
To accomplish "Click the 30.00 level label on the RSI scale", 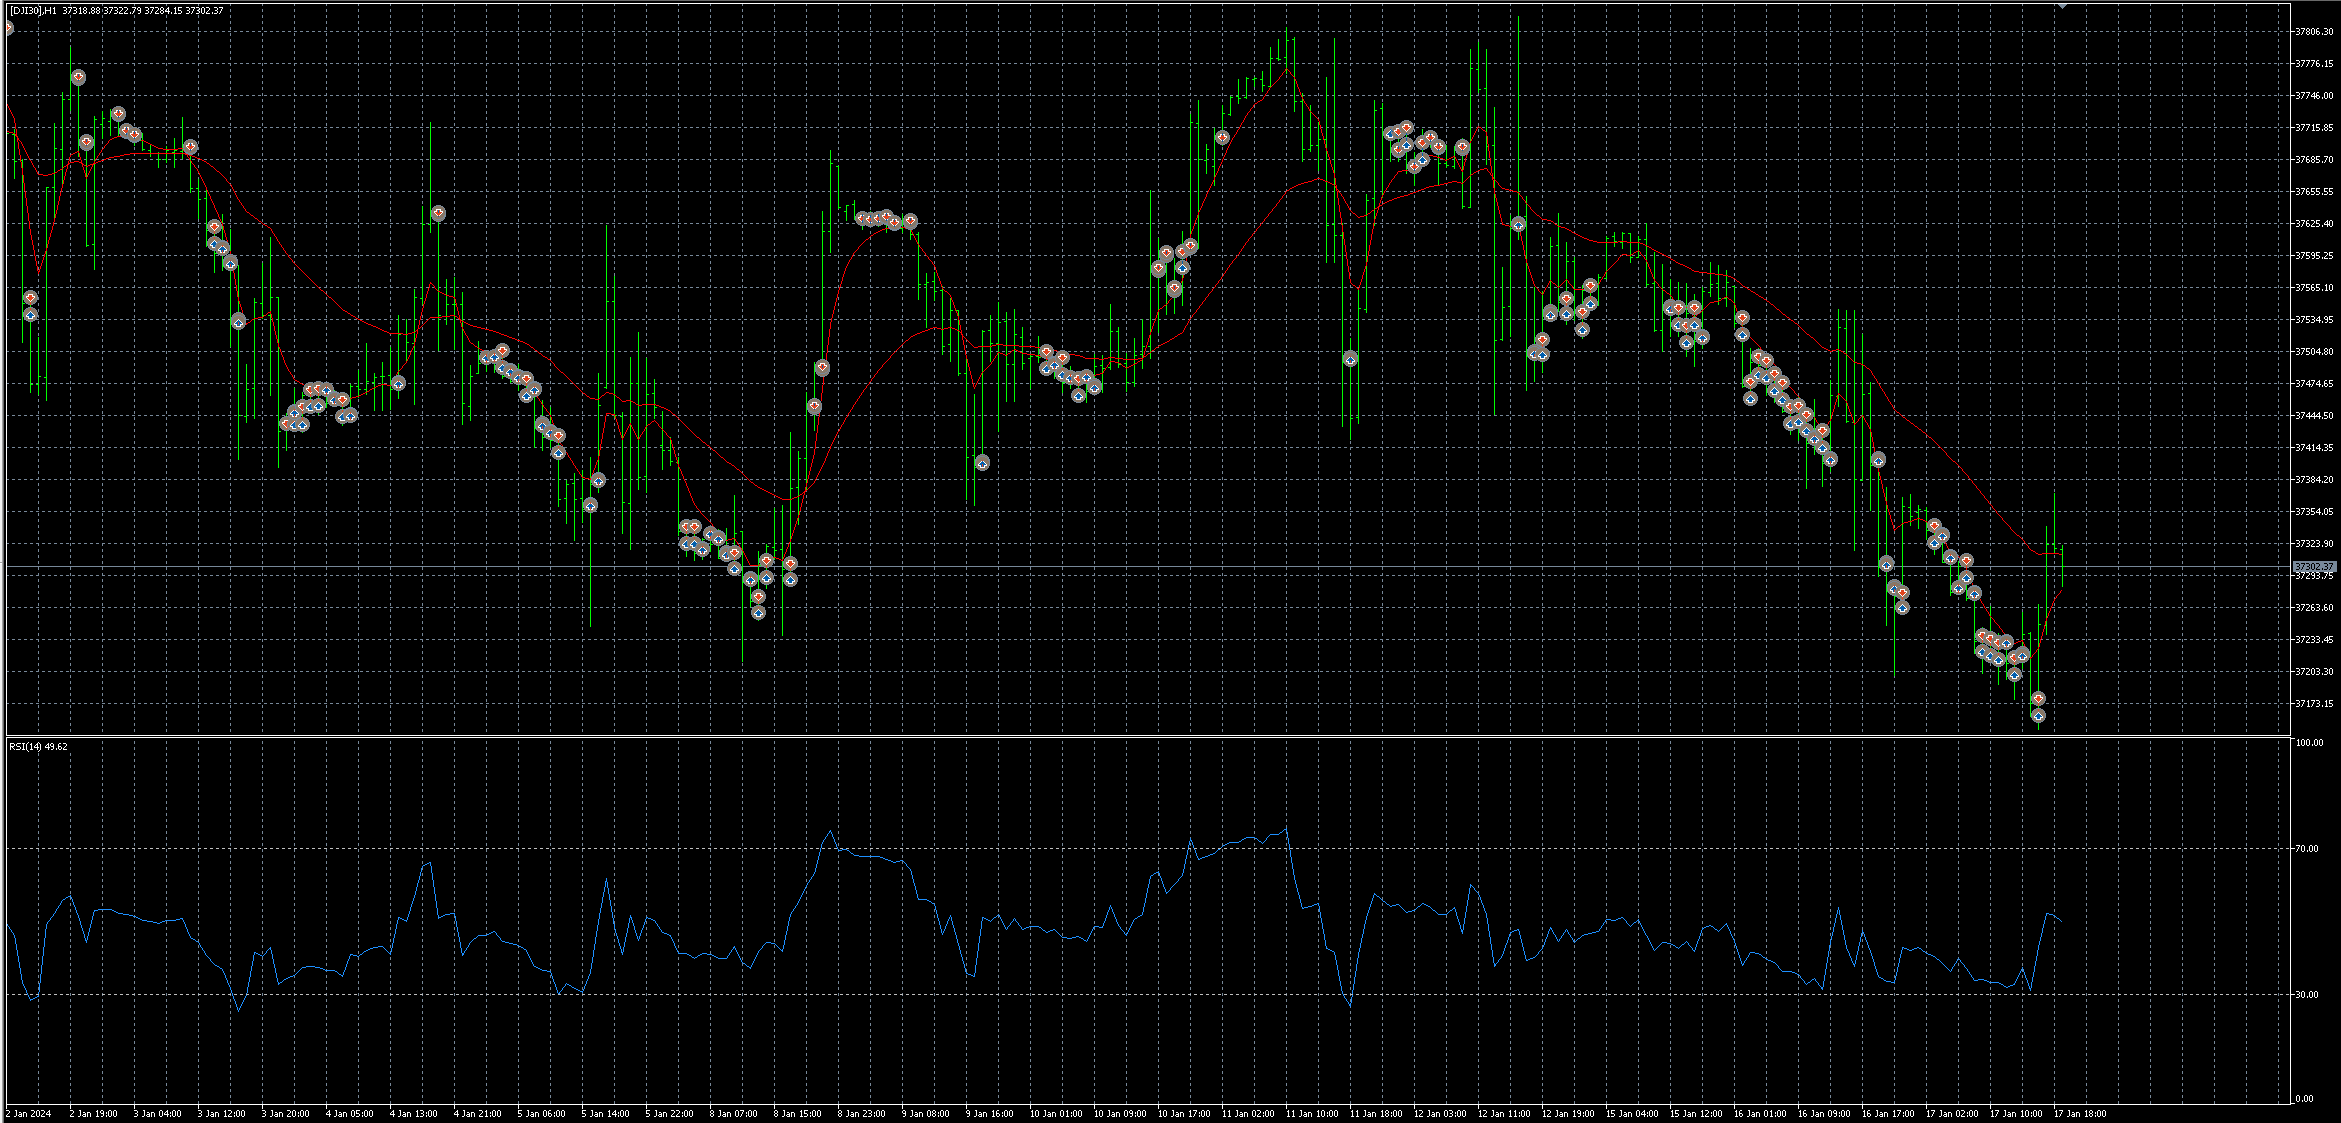I will click(2307, 995).
